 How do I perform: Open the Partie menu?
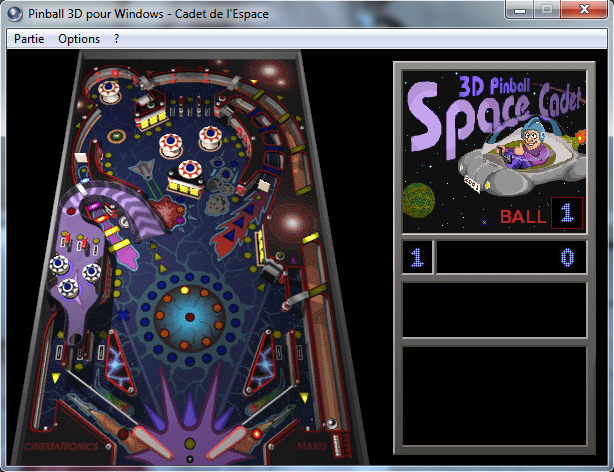tap(29, 39)
